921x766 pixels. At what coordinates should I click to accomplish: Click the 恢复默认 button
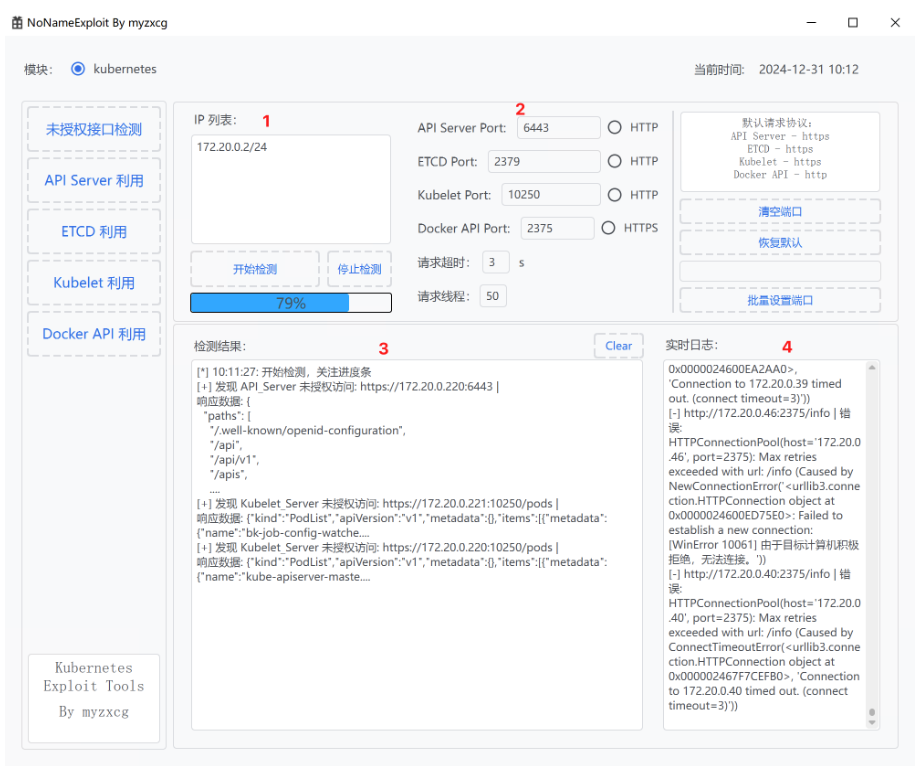[x=779, y=243]
